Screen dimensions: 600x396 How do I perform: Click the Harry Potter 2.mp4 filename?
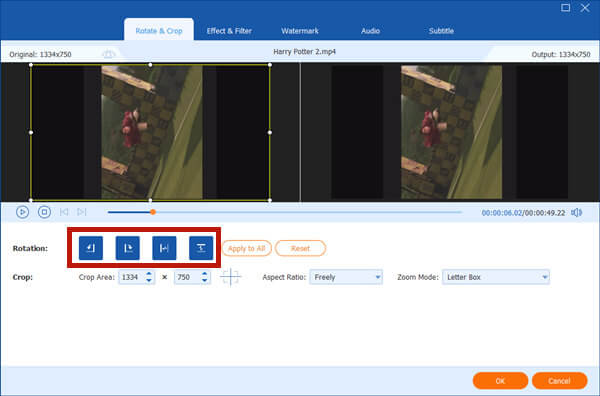tap(305, 52)
